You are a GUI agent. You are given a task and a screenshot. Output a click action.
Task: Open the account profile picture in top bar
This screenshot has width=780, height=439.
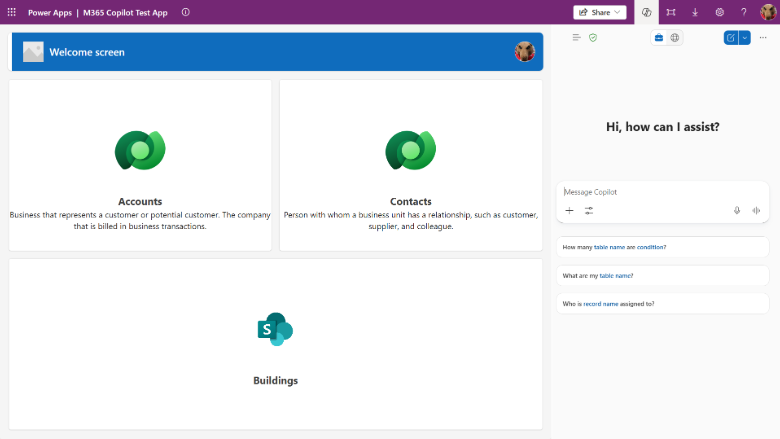point(768,12)
